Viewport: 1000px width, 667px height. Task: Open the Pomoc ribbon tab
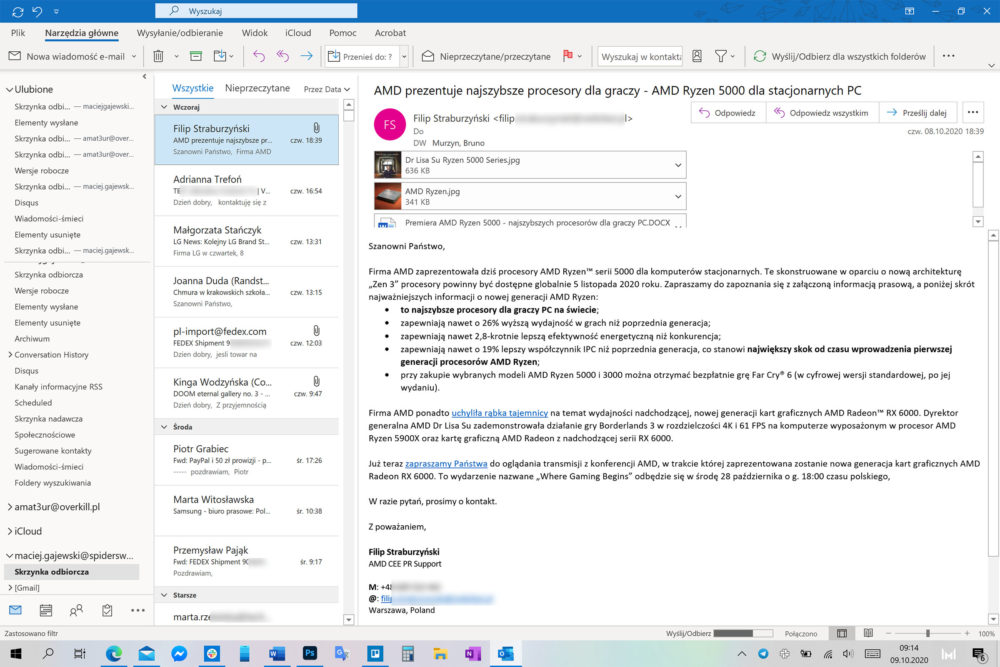(x=342, y=33)
